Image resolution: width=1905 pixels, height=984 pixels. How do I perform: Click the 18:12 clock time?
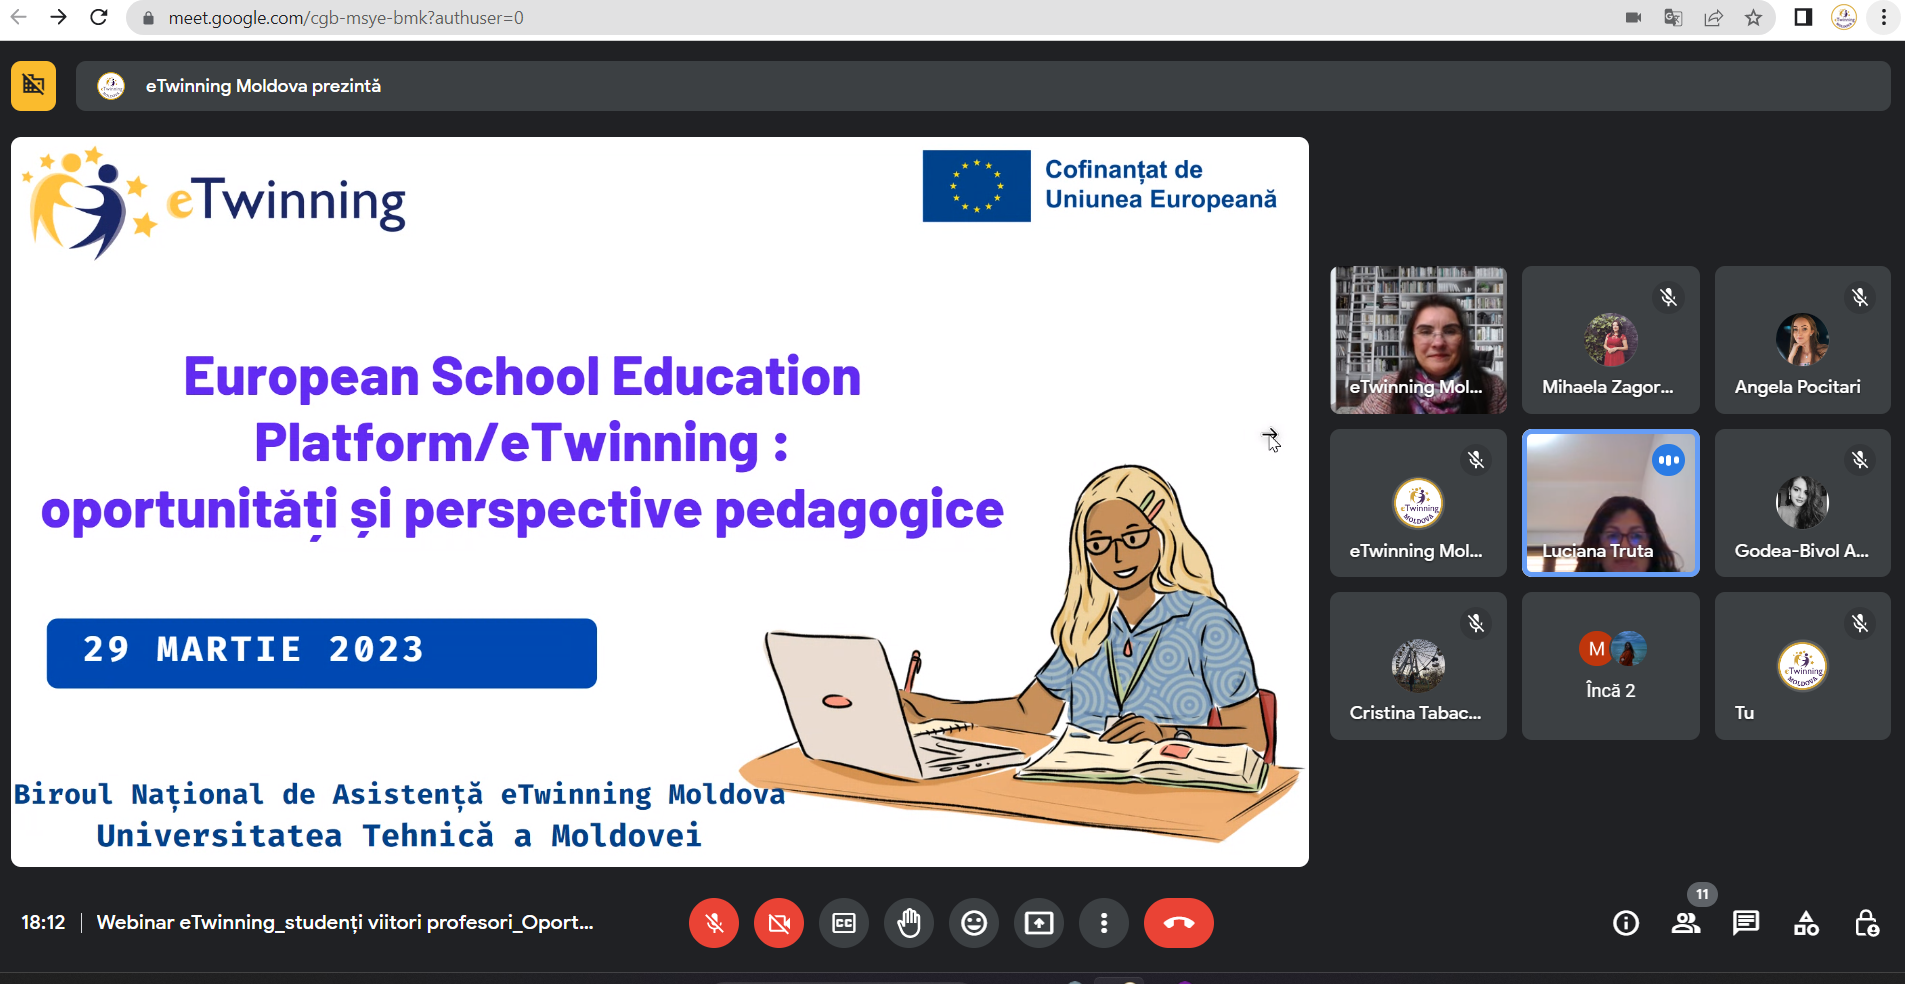43,922
